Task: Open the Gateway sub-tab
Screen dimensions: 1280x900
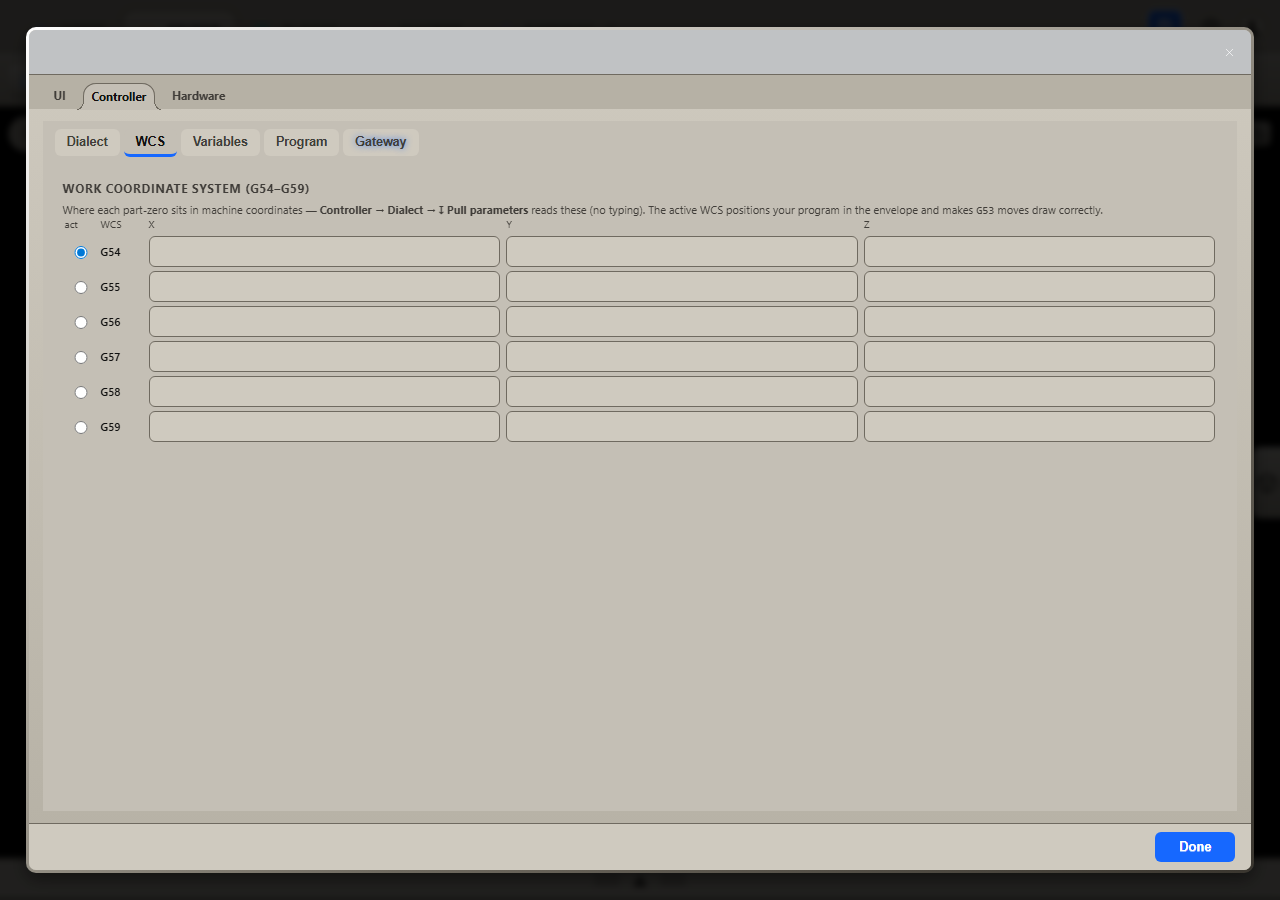Action: click(x=381, y=142)
